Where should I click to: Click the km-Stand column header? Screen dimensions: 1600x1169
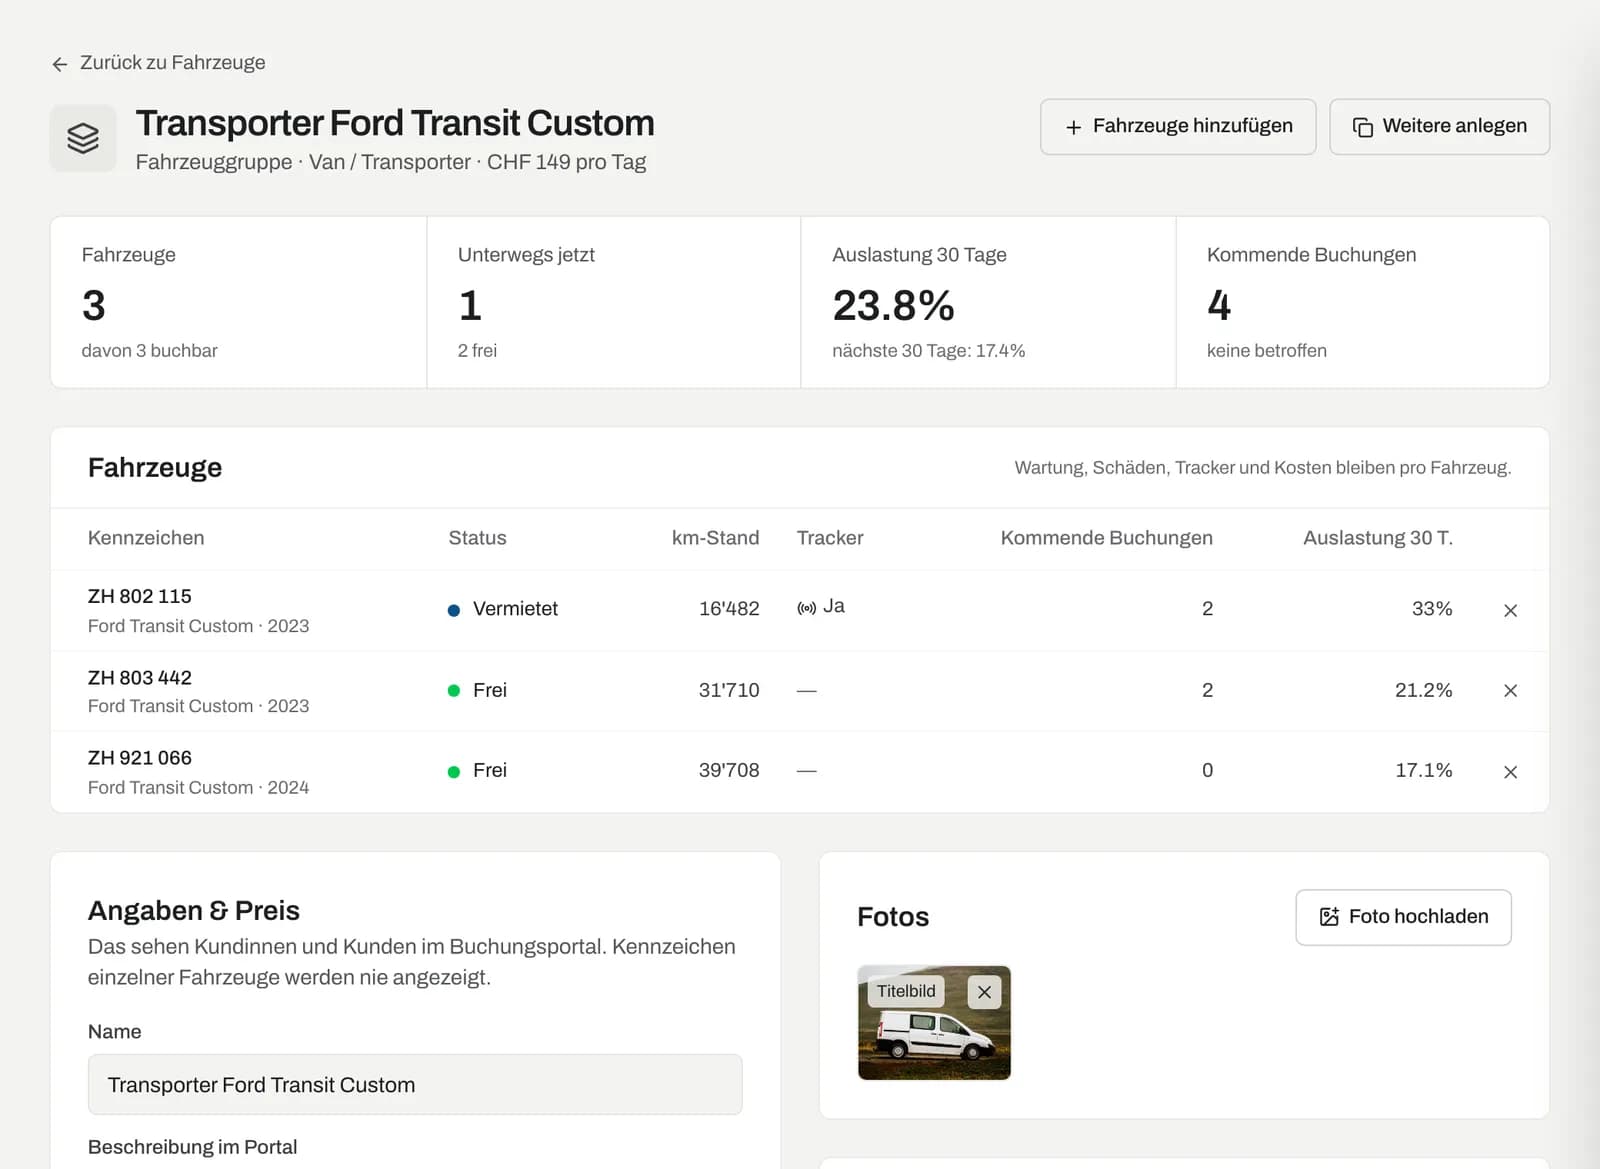(715, 538)
